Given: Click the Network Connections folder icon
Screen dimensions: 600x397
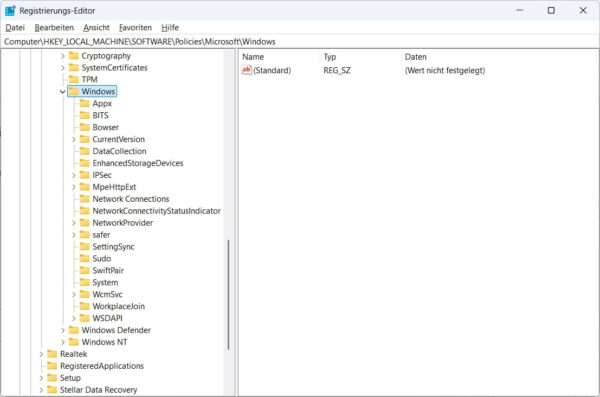Looking at the screenshot, I should (85, 199).
